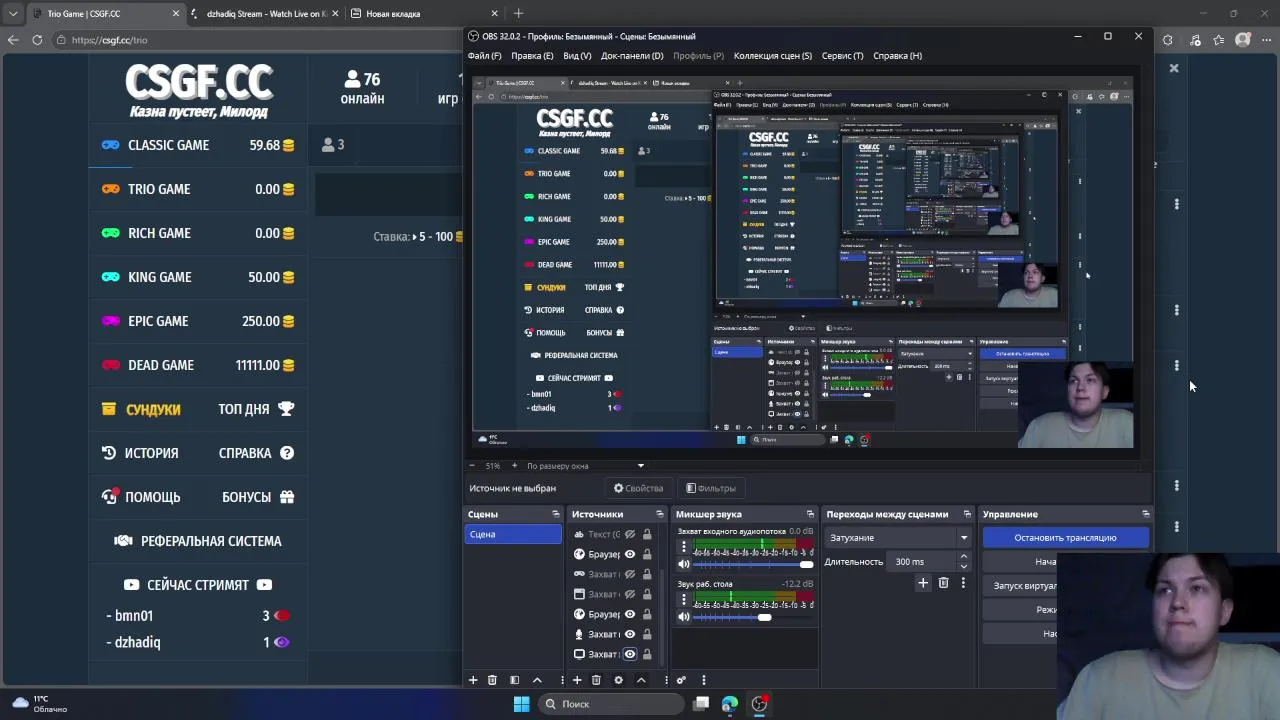Click Остановить трансляцию button
The image size is (1280, 720).
click(1065, 538)
